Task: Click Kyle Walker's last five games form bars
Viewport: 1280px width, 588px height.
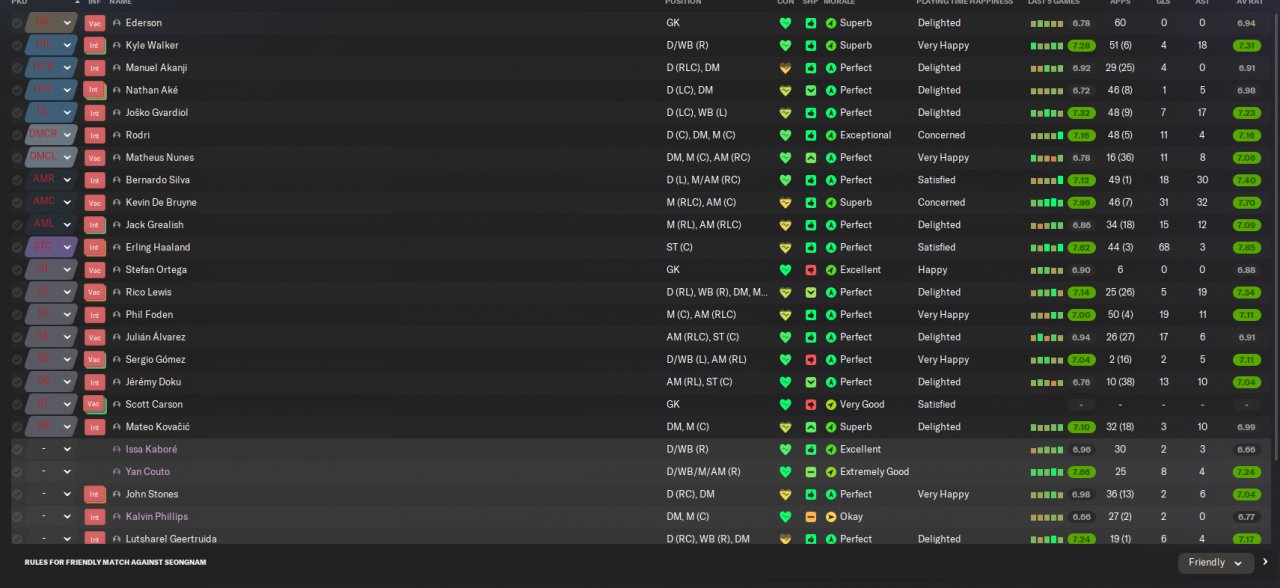Action: [x=1047, y=45]
